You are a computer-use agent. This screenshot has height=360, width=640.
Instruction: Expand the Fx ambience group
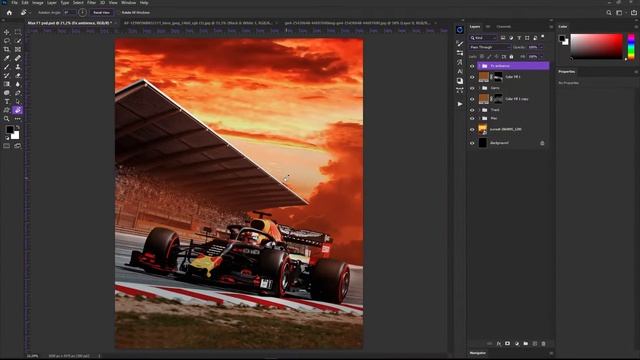(x=479, y=66)
